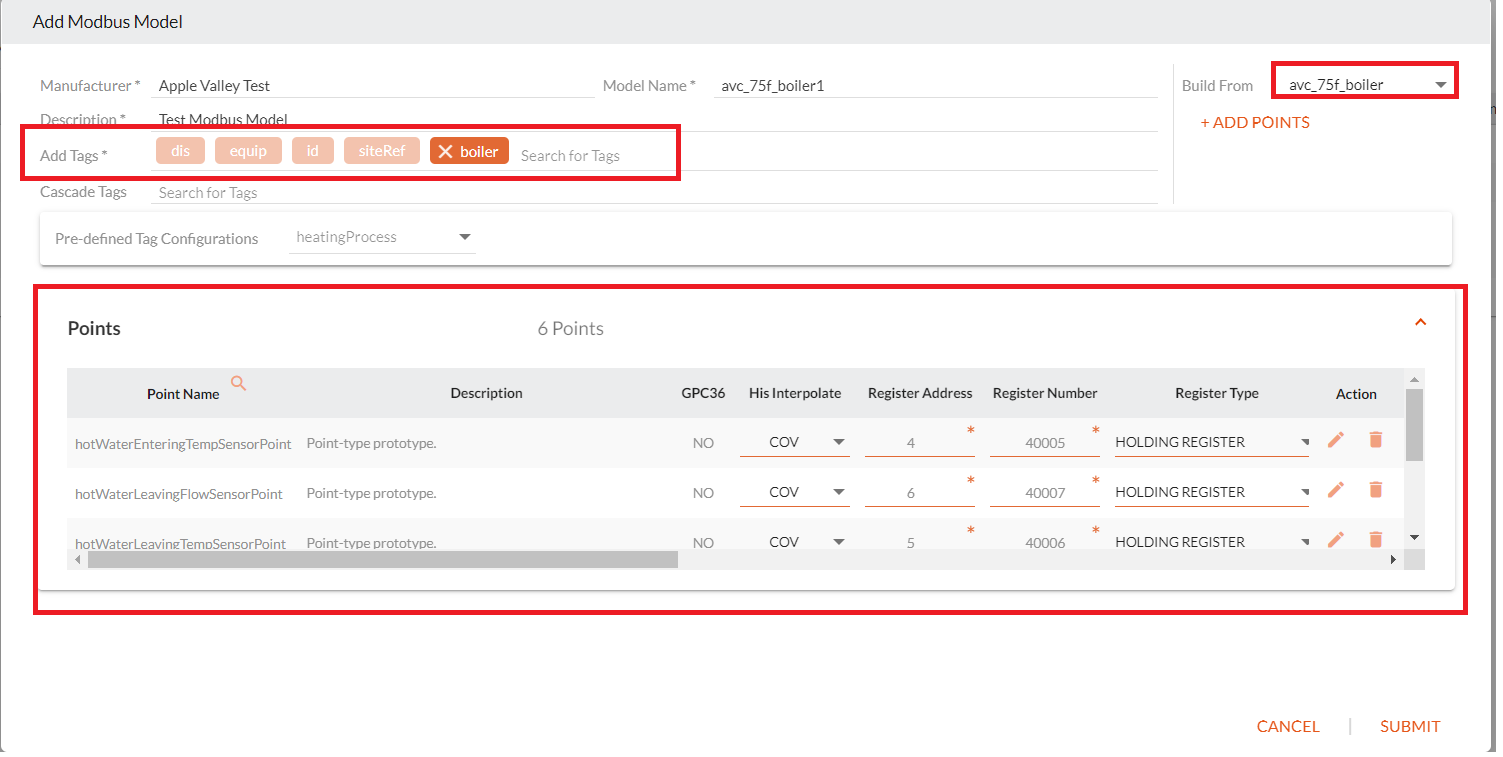Edit the hotWaterLeavingTempSensorPoint row

(x=1335, y=540)
